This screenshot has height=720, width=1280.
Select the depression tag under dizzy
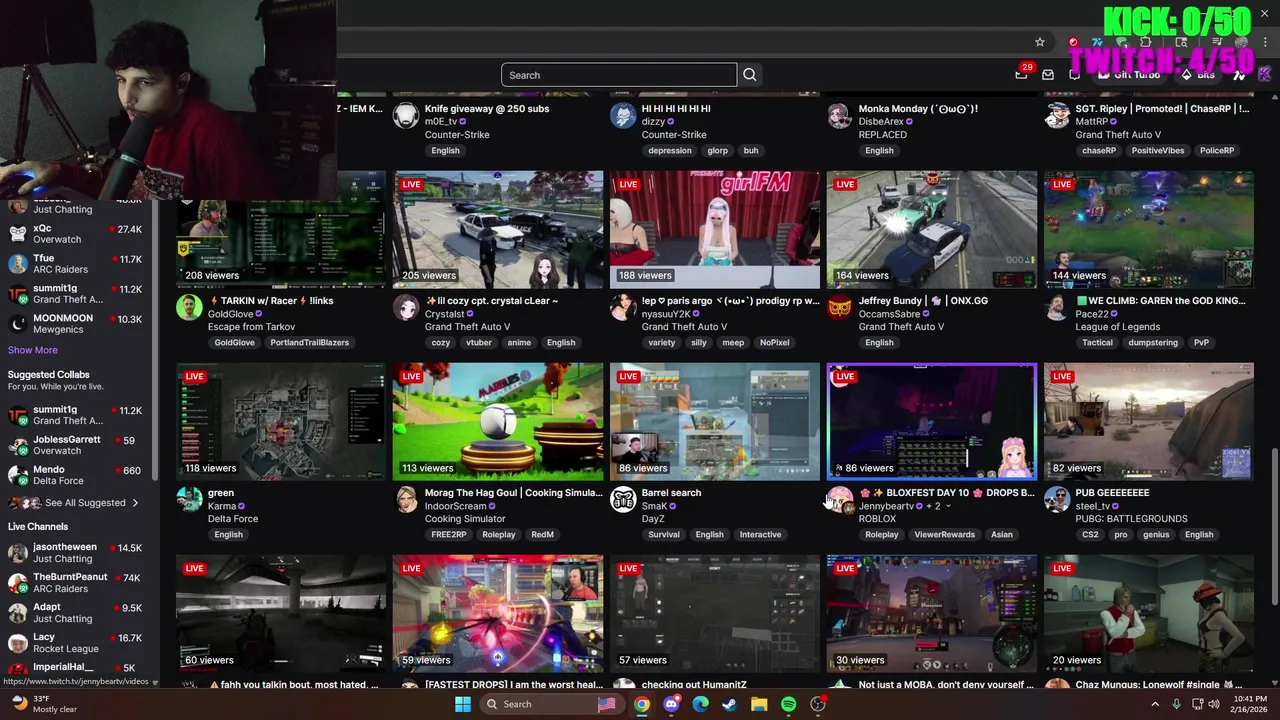[669, 150]
